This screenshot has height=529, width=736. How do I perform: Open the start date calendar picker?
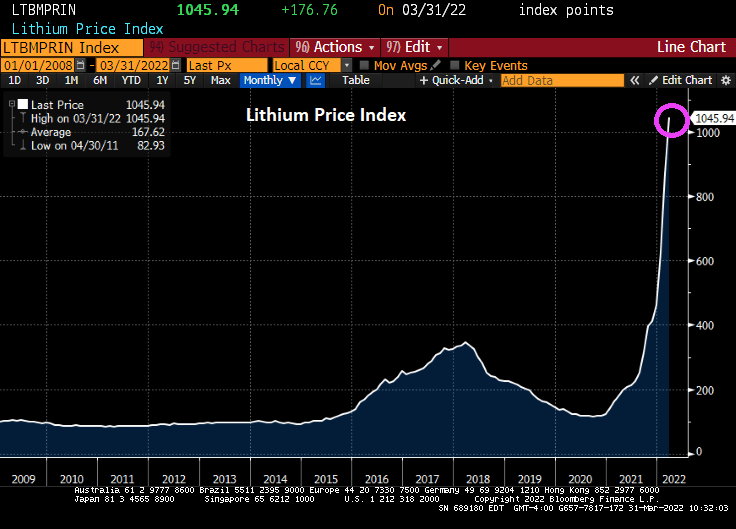[79, 65]
